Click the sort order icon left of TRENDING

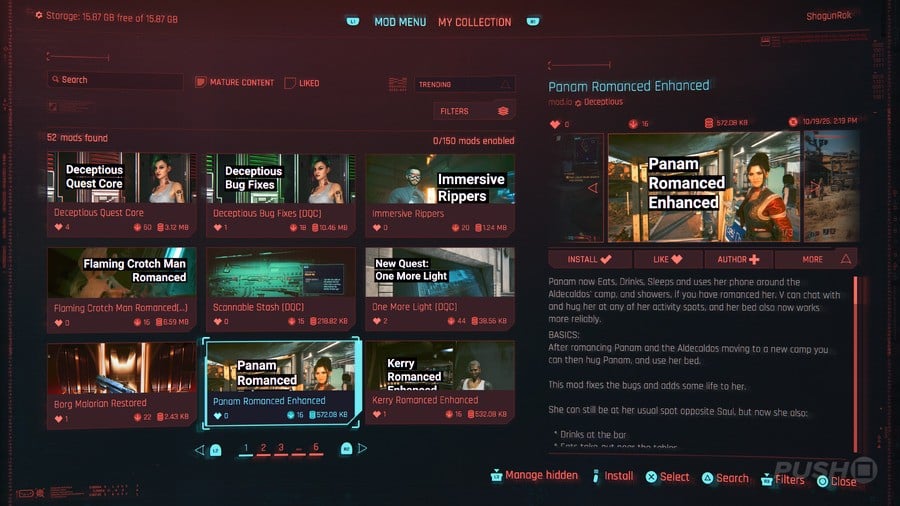pyautogui.click(x=397, y=84)
